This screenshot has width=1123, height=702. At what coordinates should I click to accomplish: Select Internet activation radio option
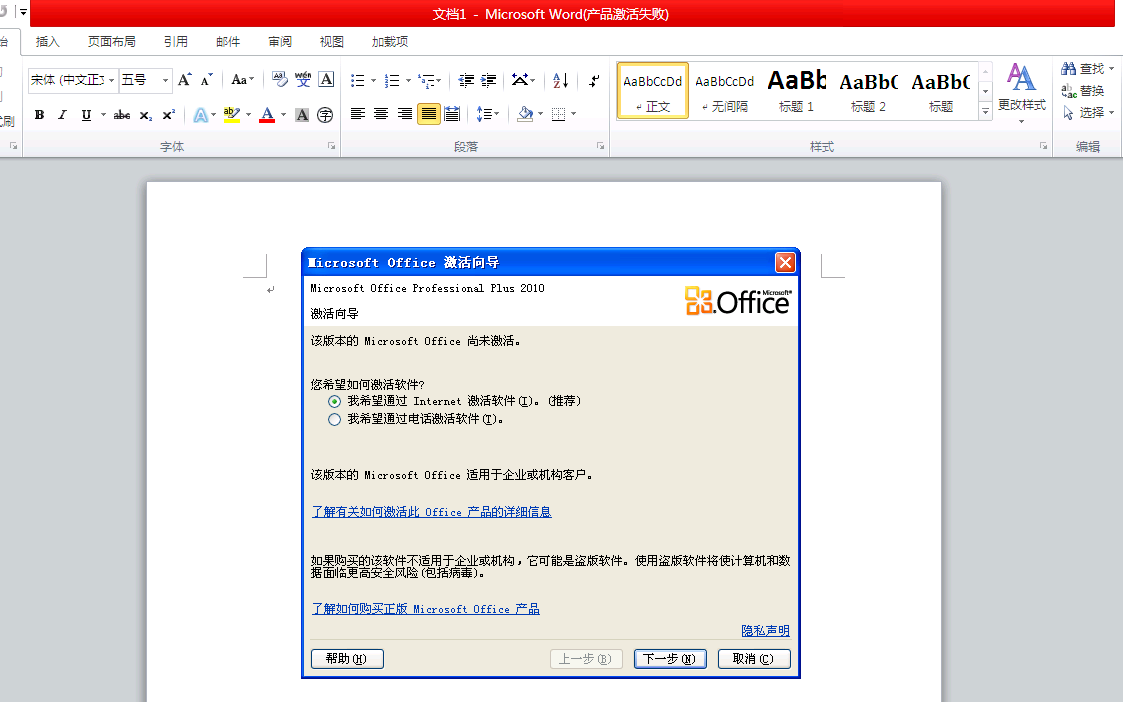pyautogui.click(x=334, y=401)
